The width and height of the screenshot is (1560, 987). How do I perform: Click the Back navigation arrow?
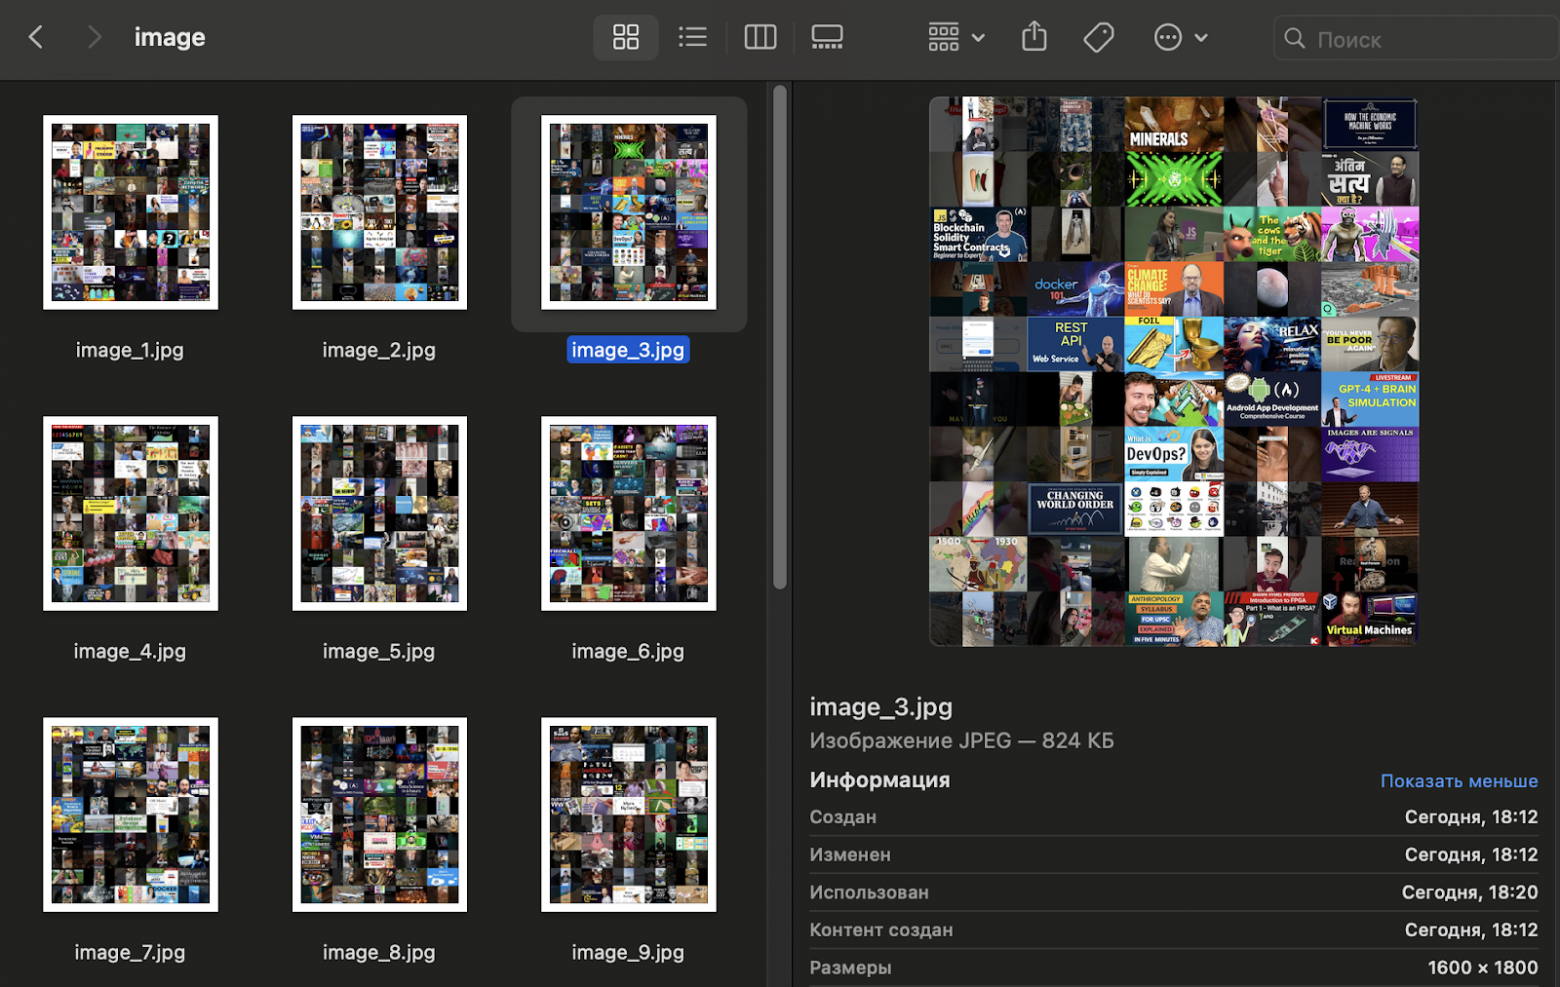point(36,38)
